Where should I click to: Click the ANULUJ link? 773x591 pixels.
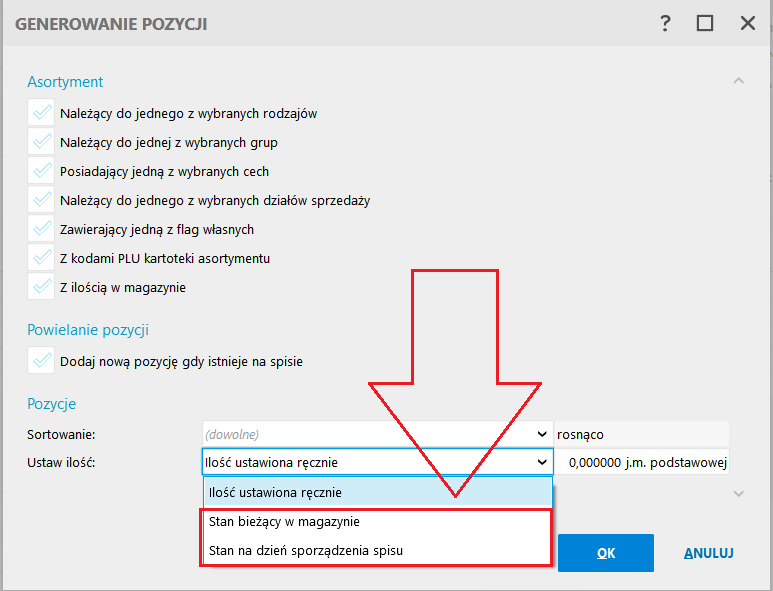click(x=709, y=553)
